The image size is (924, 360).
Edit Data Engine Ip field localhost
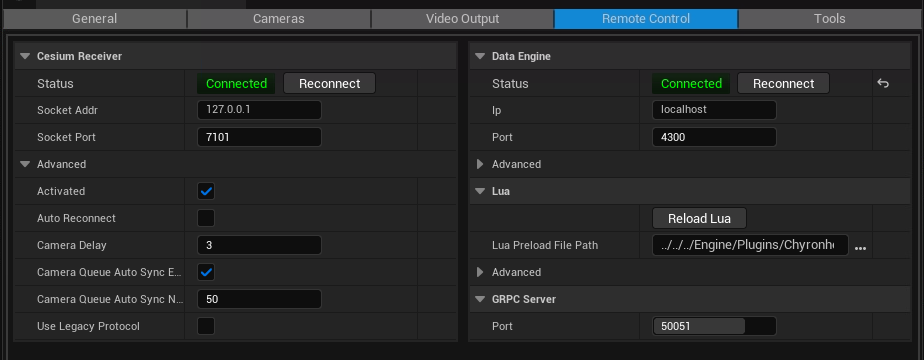coord(714,110)
